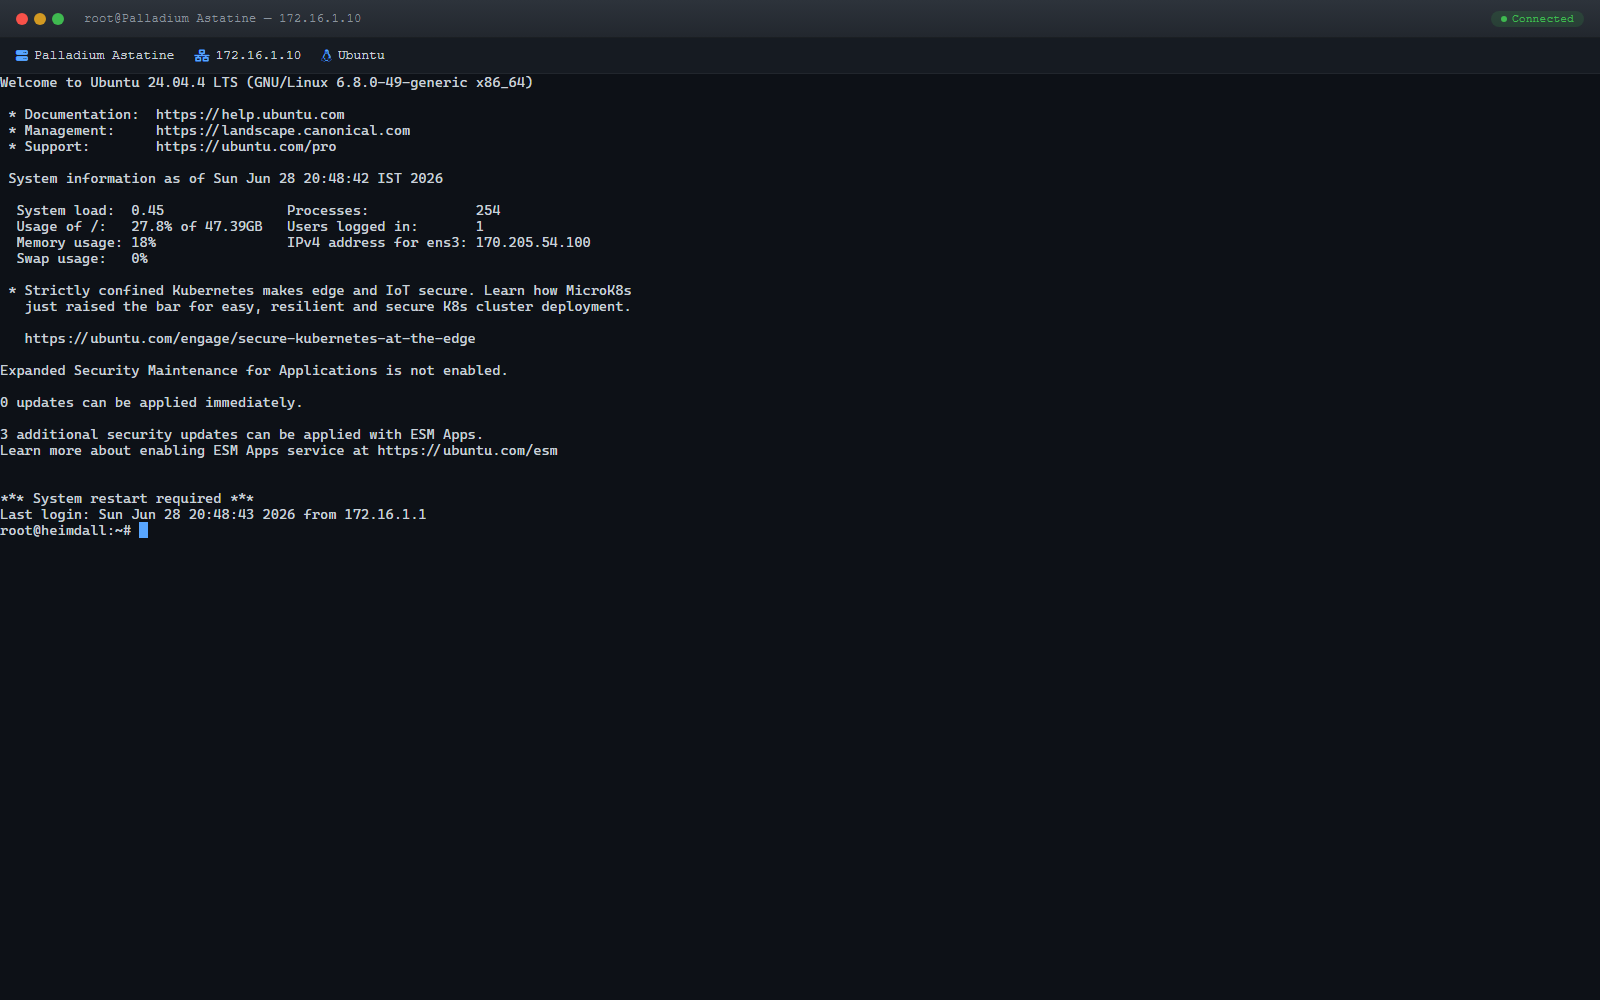The height and width of the screenshot is (1000, 1600).
Task: Click the server icon beside Palladium Astatine
Action: point(22,56)
